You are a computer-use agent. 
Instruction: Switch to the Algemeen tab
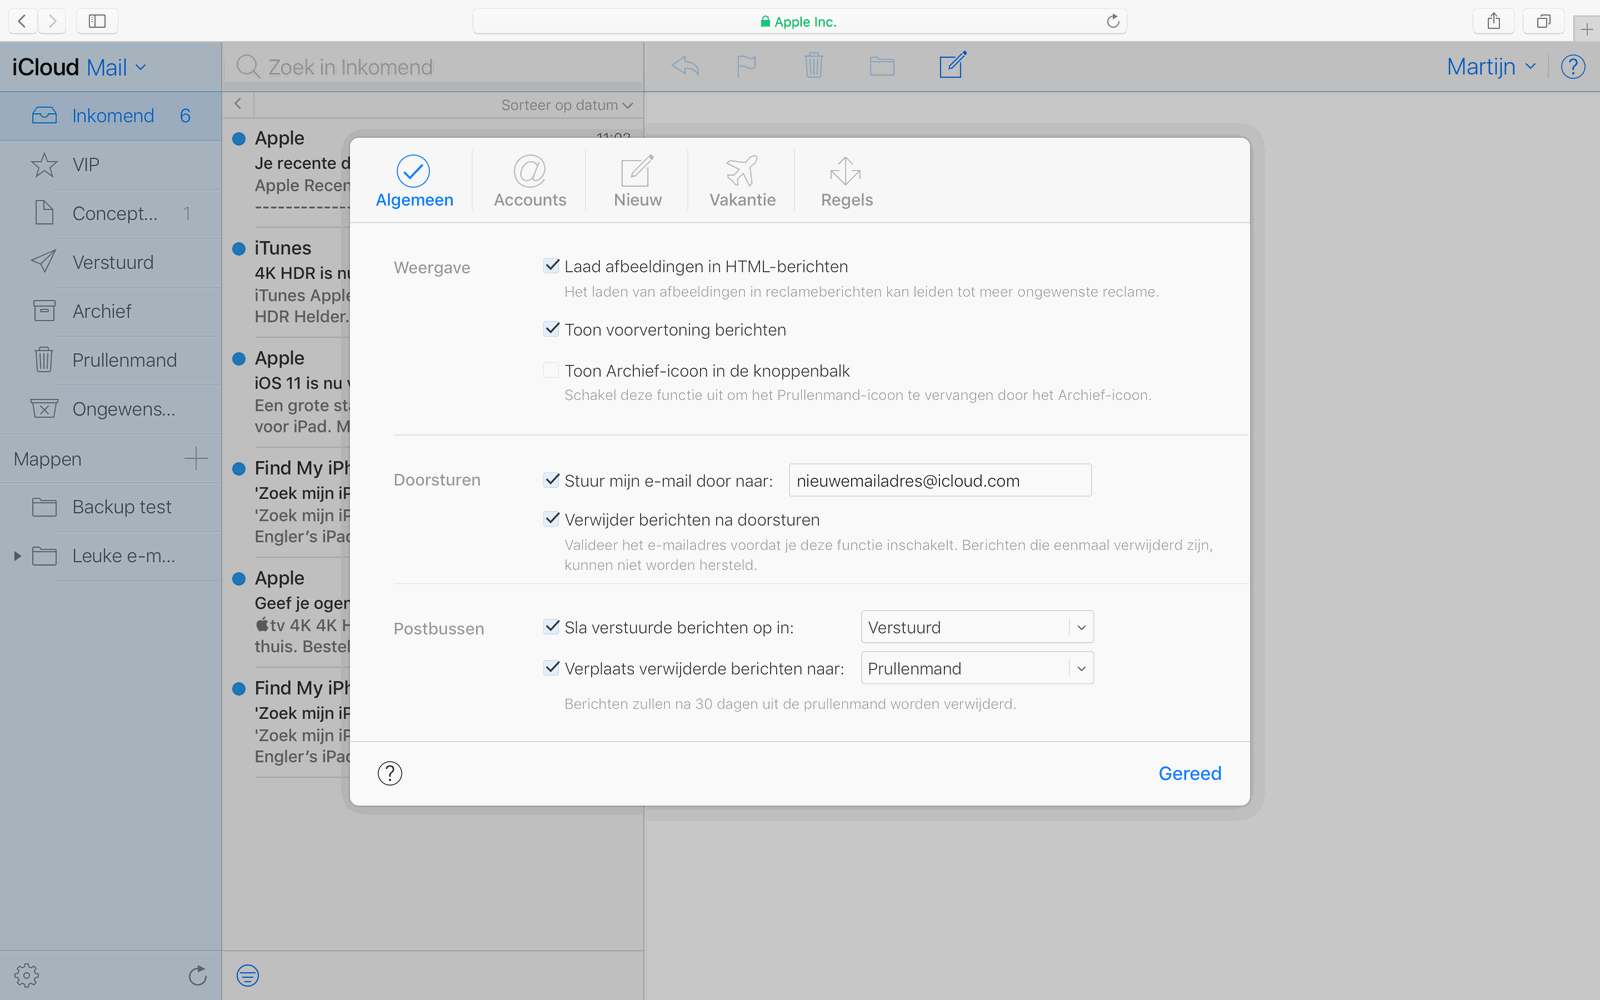click(x=414, y=181)
